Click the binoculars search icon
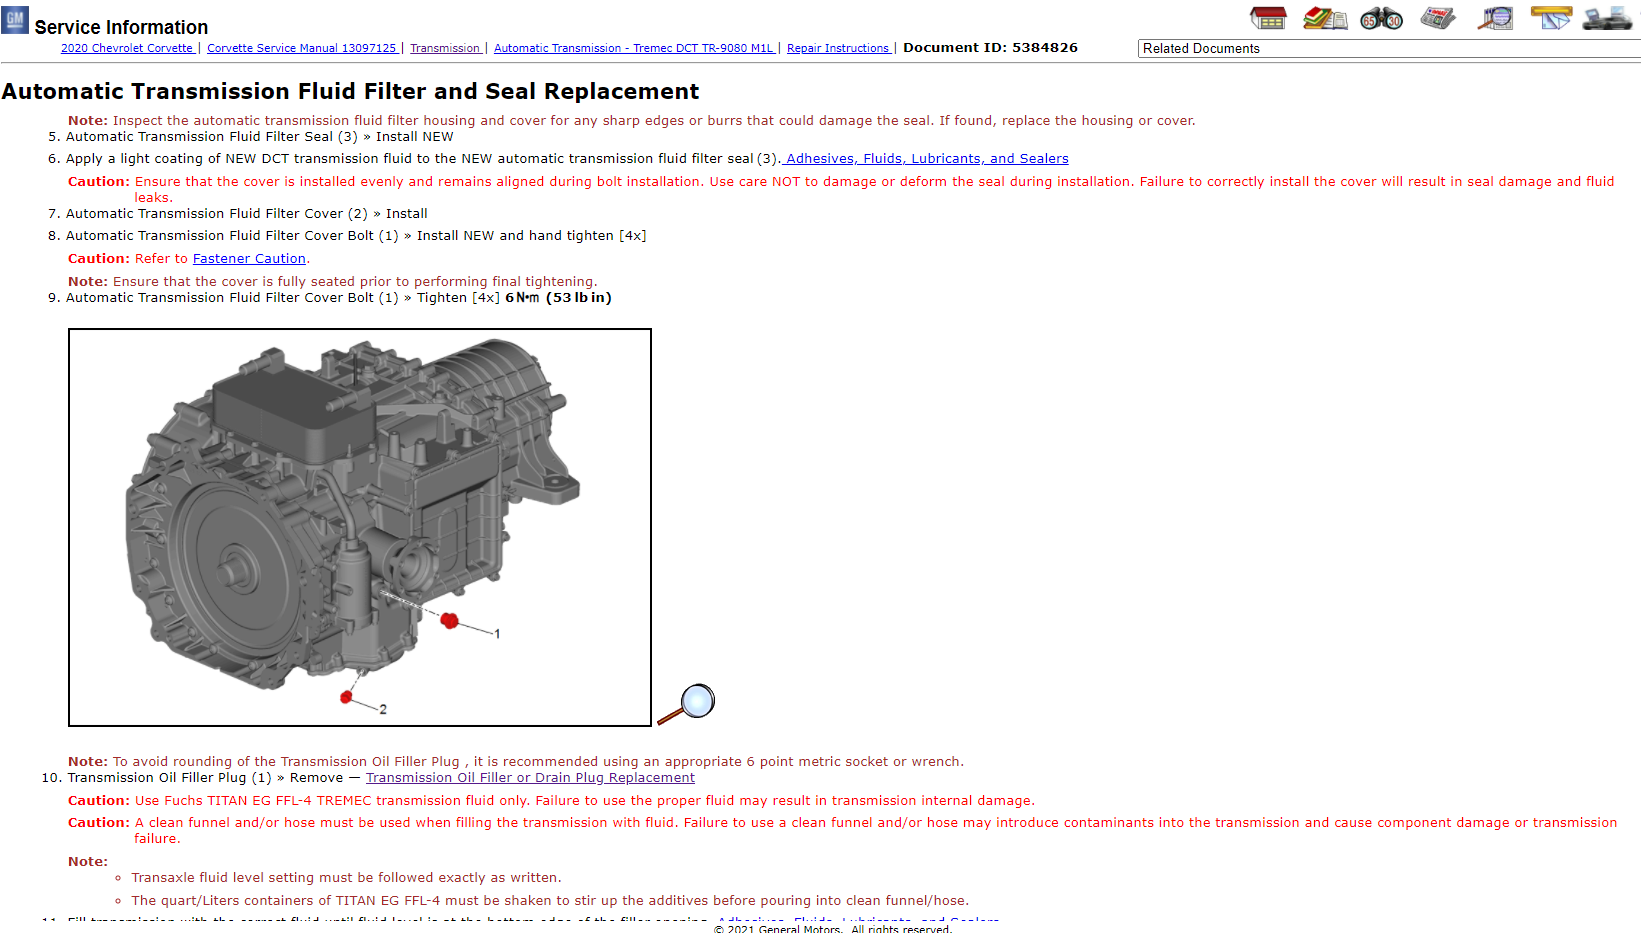The image size is (1641, 933). click(x=1381, y=18)
